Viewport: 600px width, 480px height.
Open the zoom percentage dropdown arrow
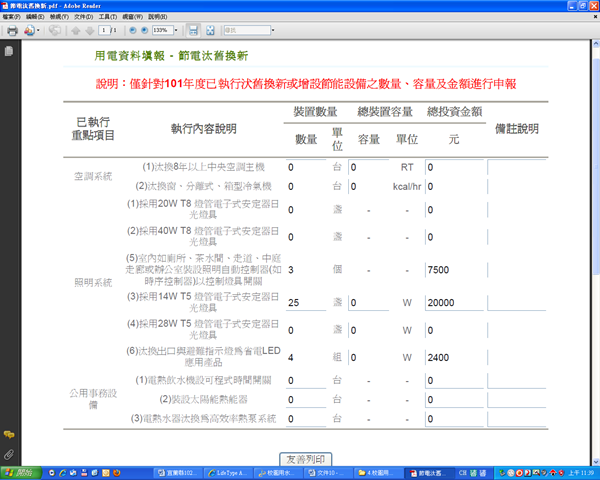(176, 30)
